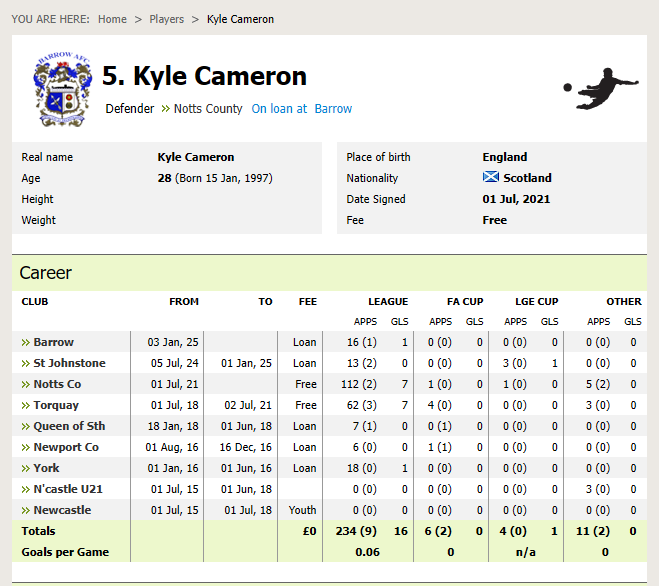Click the Totals row label
Screen dimensions: 659x586
pos(38,531)
